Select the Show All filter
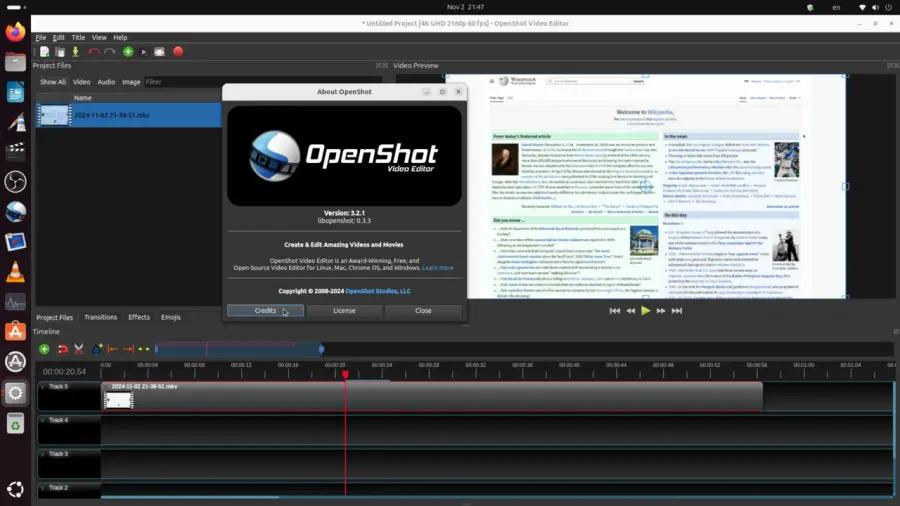The image size is (900, 506). click(x=53, y=82)
